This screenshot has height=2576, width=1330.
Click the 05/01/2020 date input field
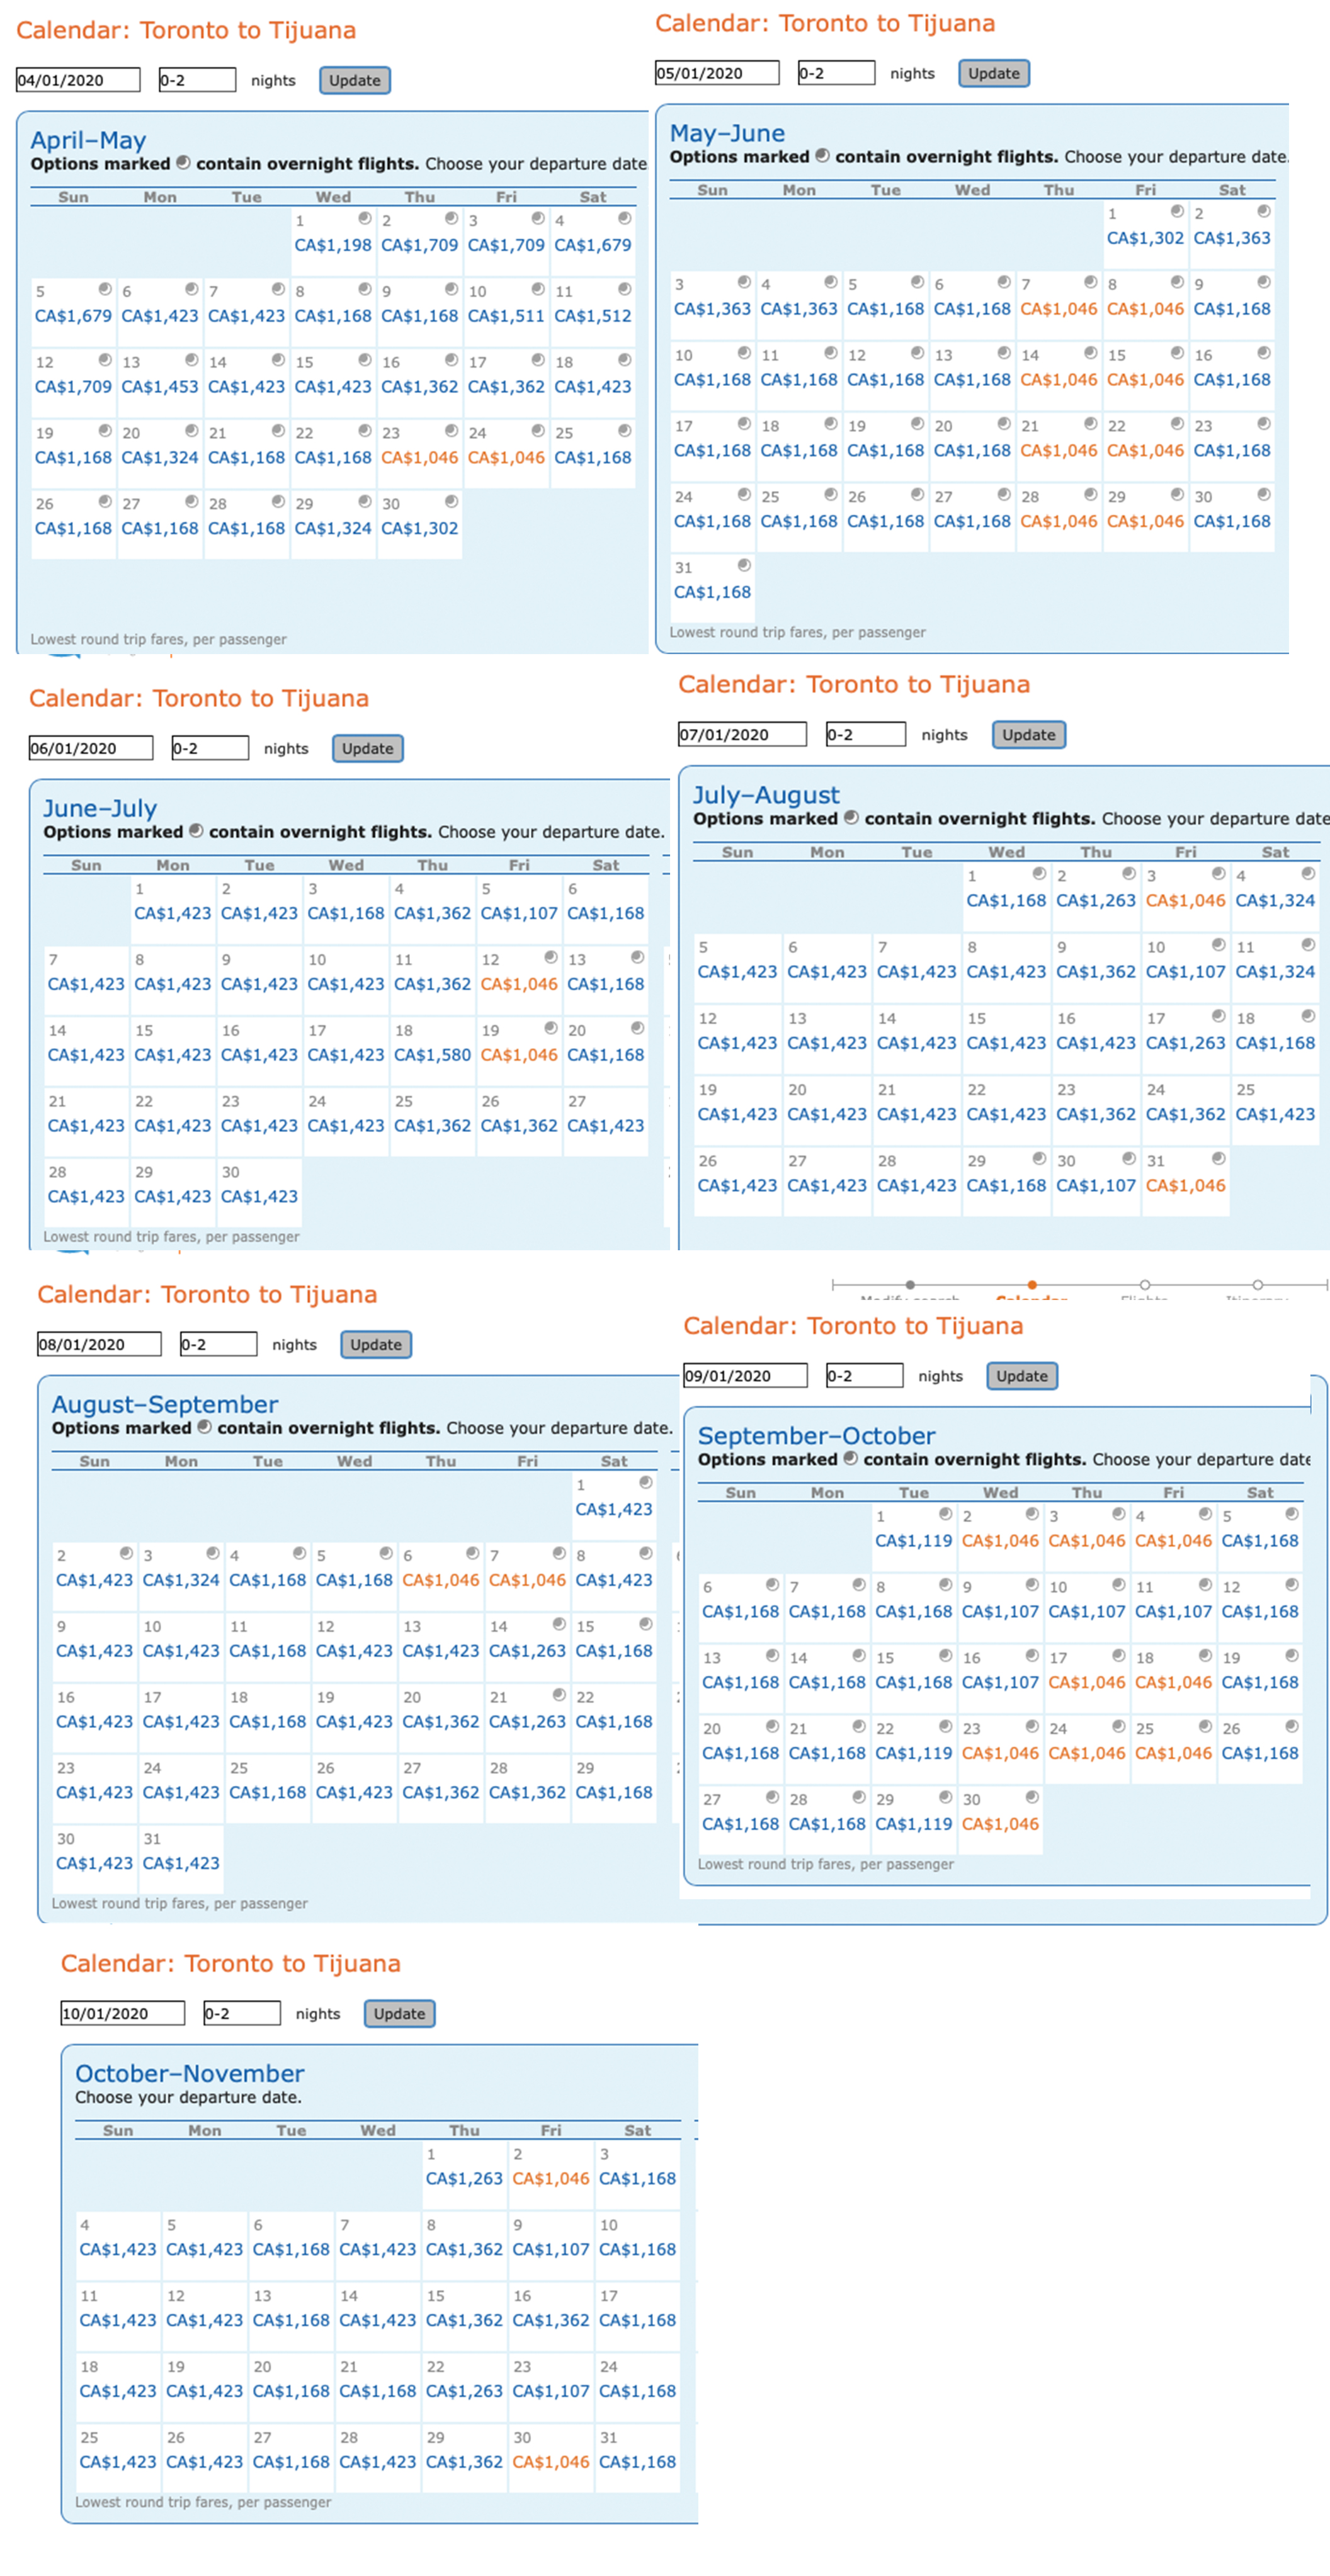pyautogui.click(x=716, y=73)
